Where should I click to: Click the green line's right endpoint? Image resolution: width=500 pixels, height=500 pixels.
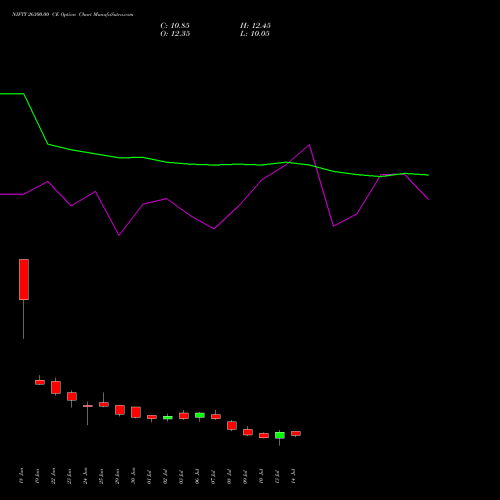click(x=428, y=175)
